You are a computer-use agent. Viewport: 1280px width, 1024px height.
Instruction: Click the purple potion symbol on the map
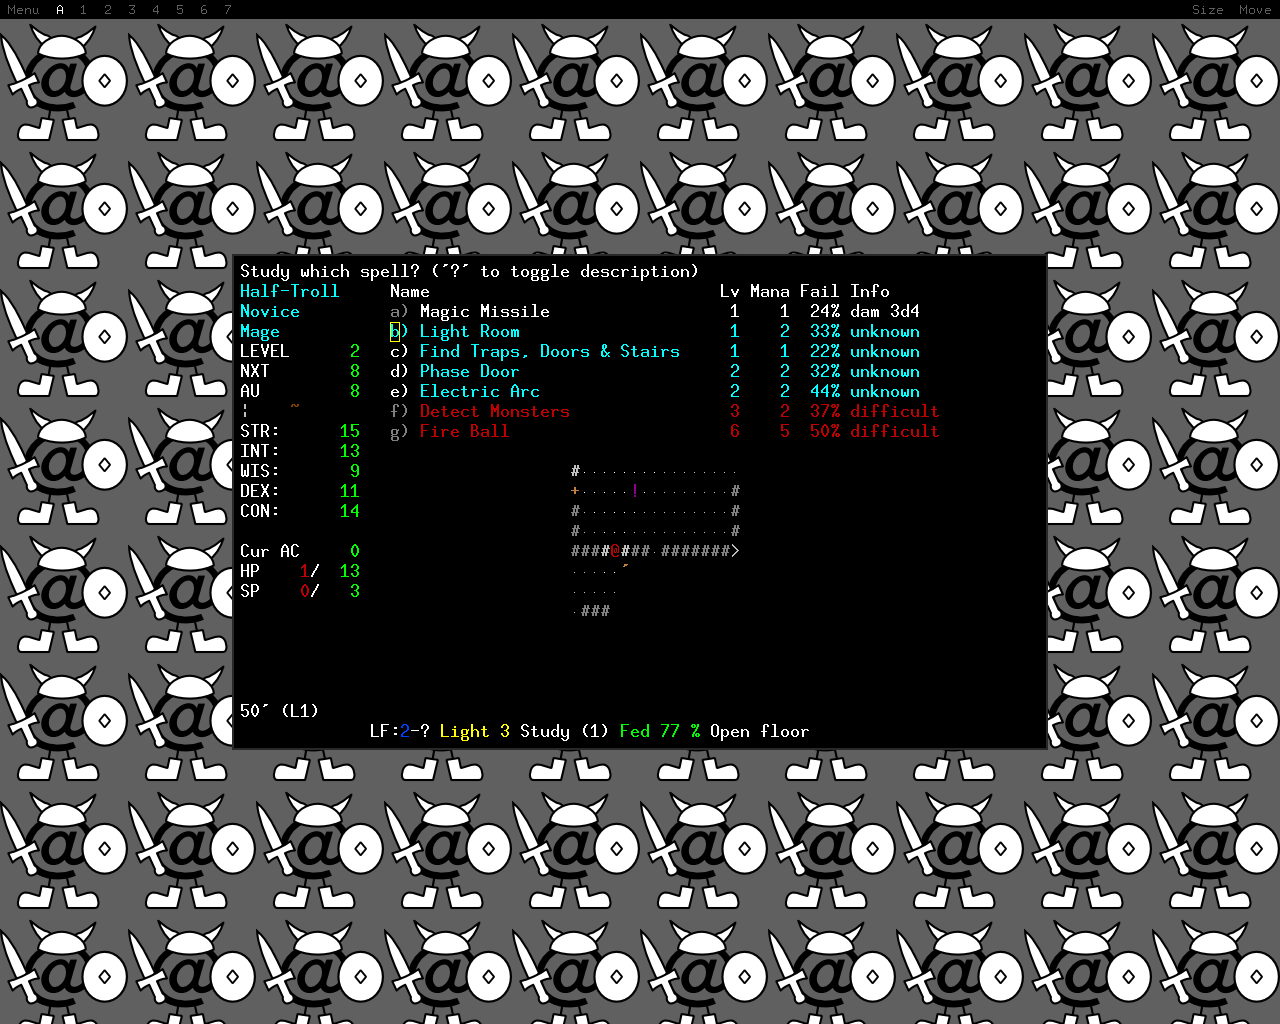tap(635, 491)
